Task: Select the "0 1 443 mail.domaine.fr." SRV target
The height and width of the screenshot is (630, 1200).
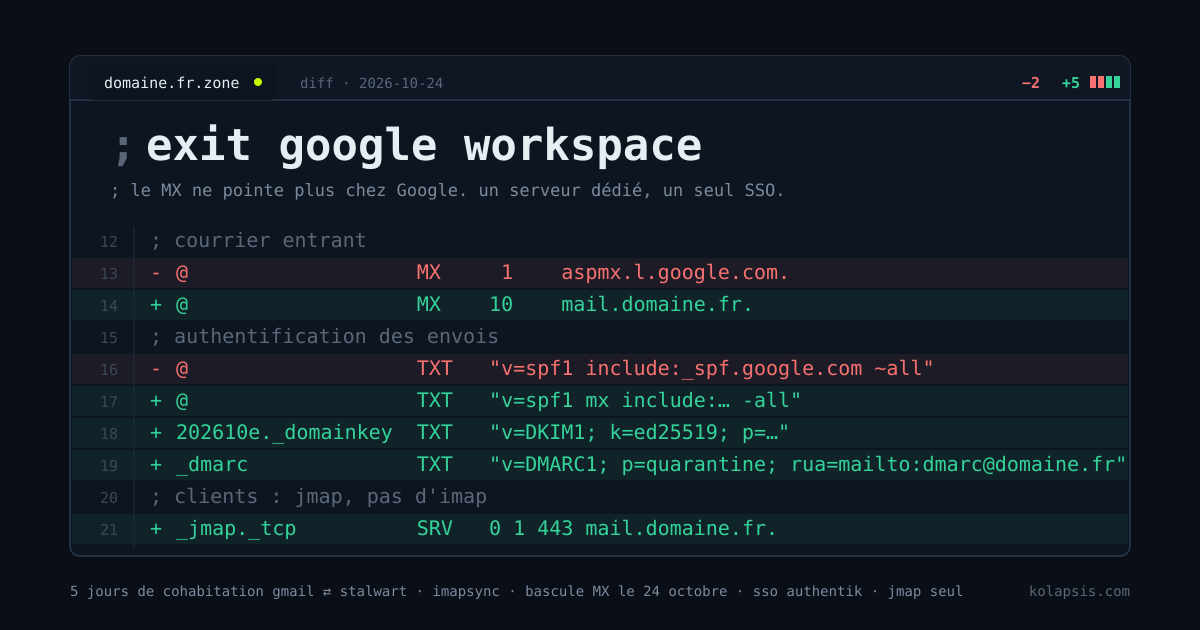Action: tap(633, 529)
